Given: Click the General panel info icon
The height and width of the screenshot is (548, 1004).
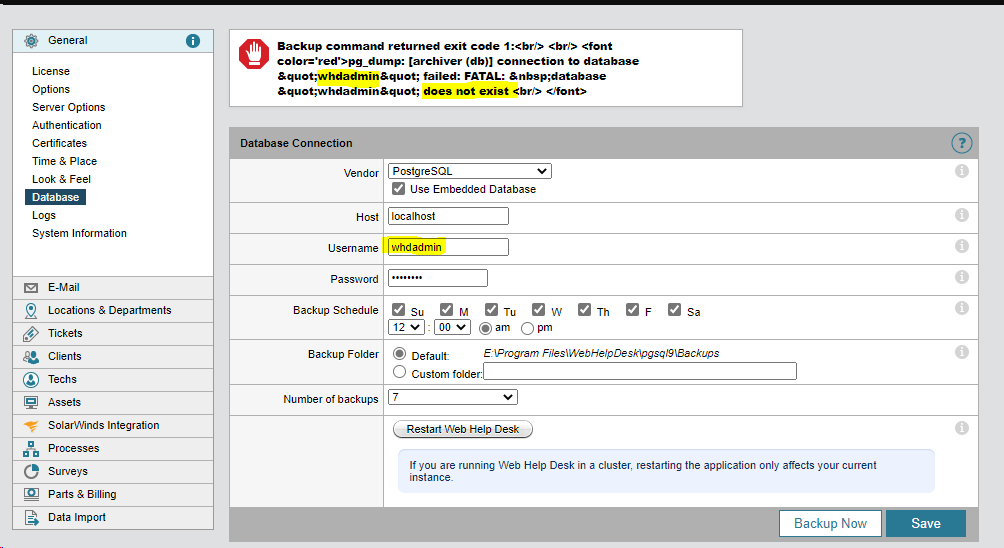Looking at the screenshot, I should click(193, 41).
